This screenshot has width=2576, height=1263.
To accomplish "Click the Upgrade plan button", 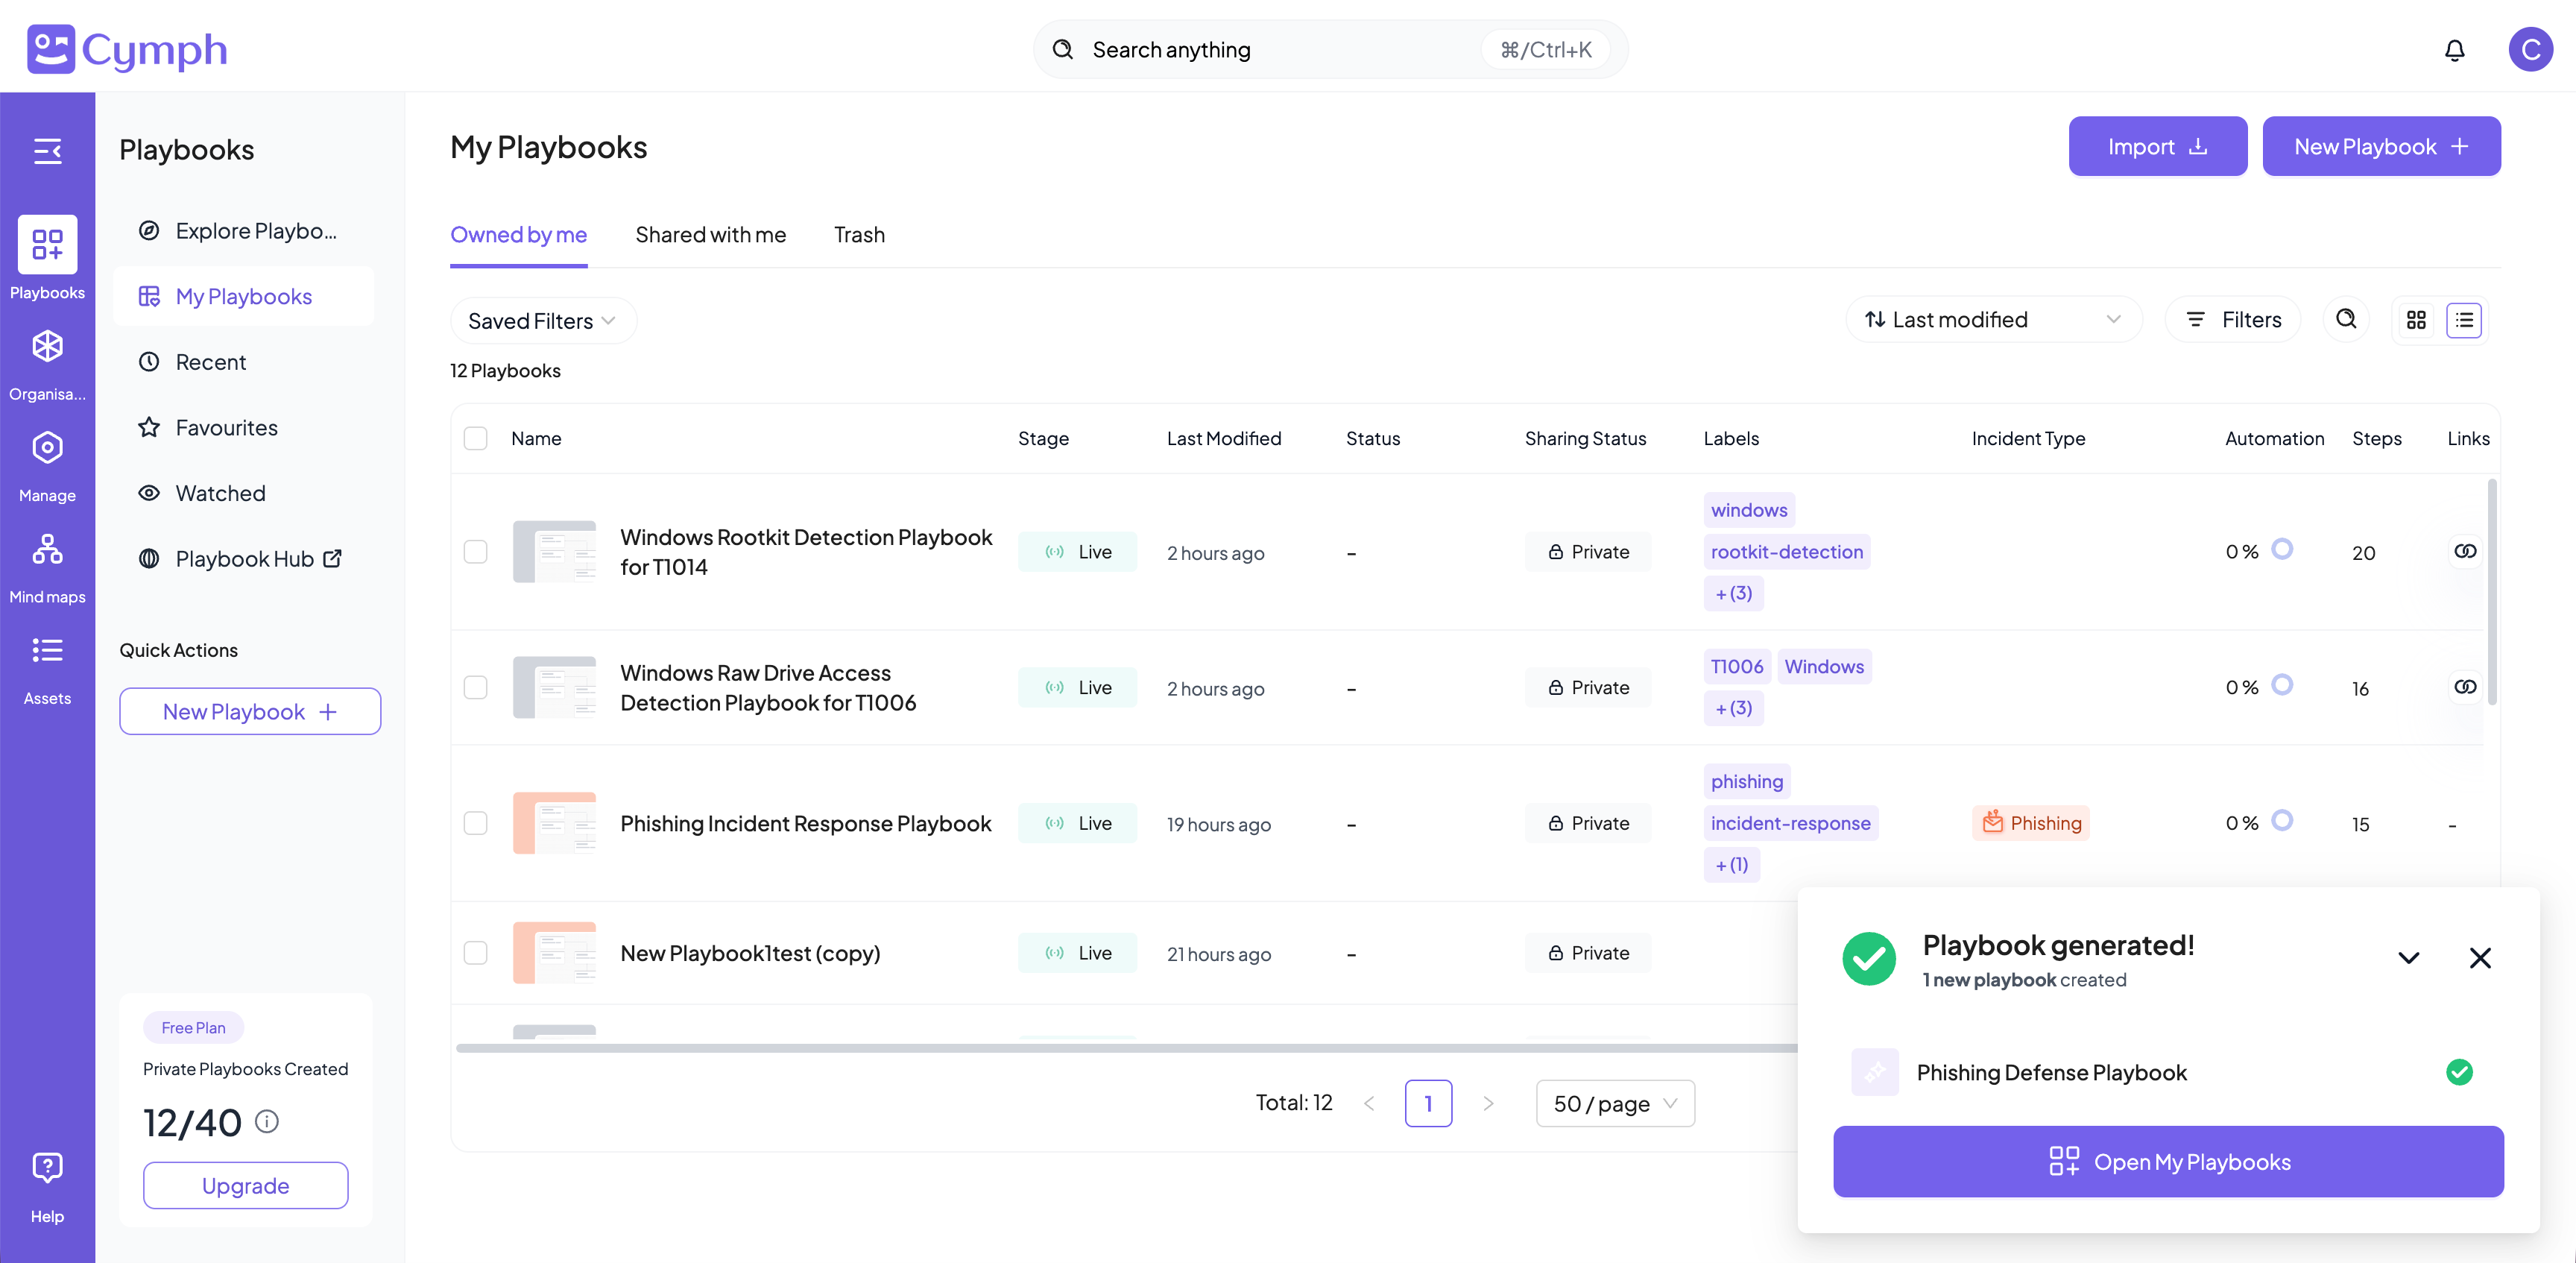I will 245,1186.
